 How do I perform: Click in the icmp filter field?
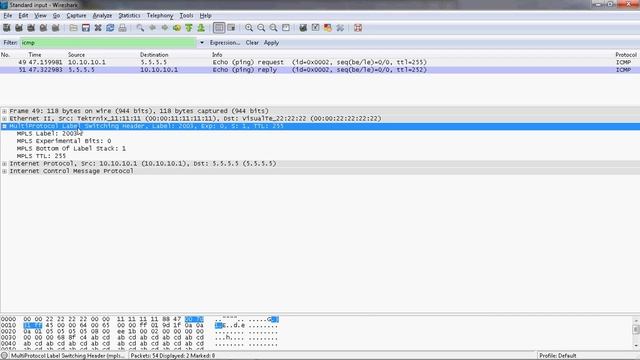click(x=108, y=42)
